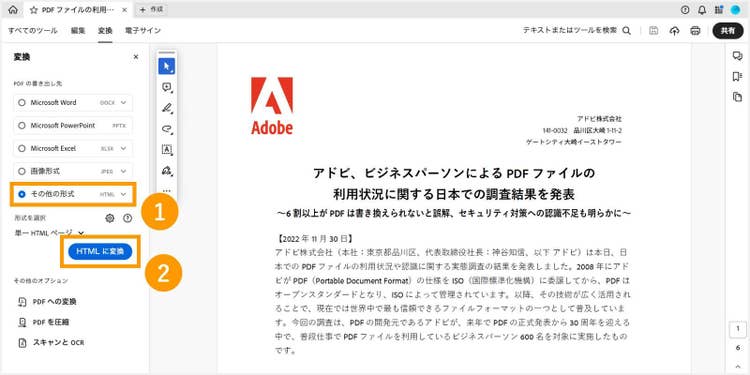Click the save file icon
Image resolution: width=750 pixels, height=375 pixels.
pyautogui.click(x=653, y=31)
